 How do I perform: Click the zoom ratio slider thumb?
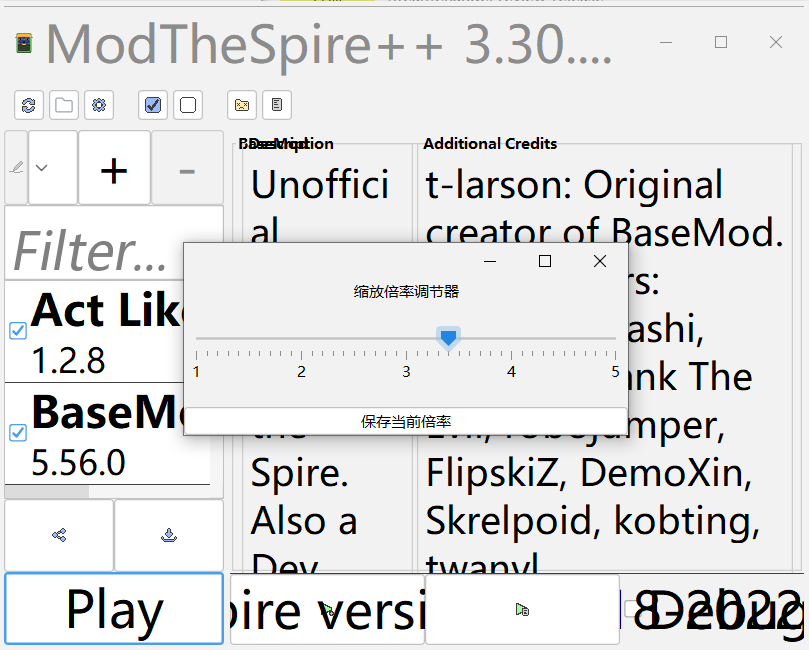[x=448, y=338]
